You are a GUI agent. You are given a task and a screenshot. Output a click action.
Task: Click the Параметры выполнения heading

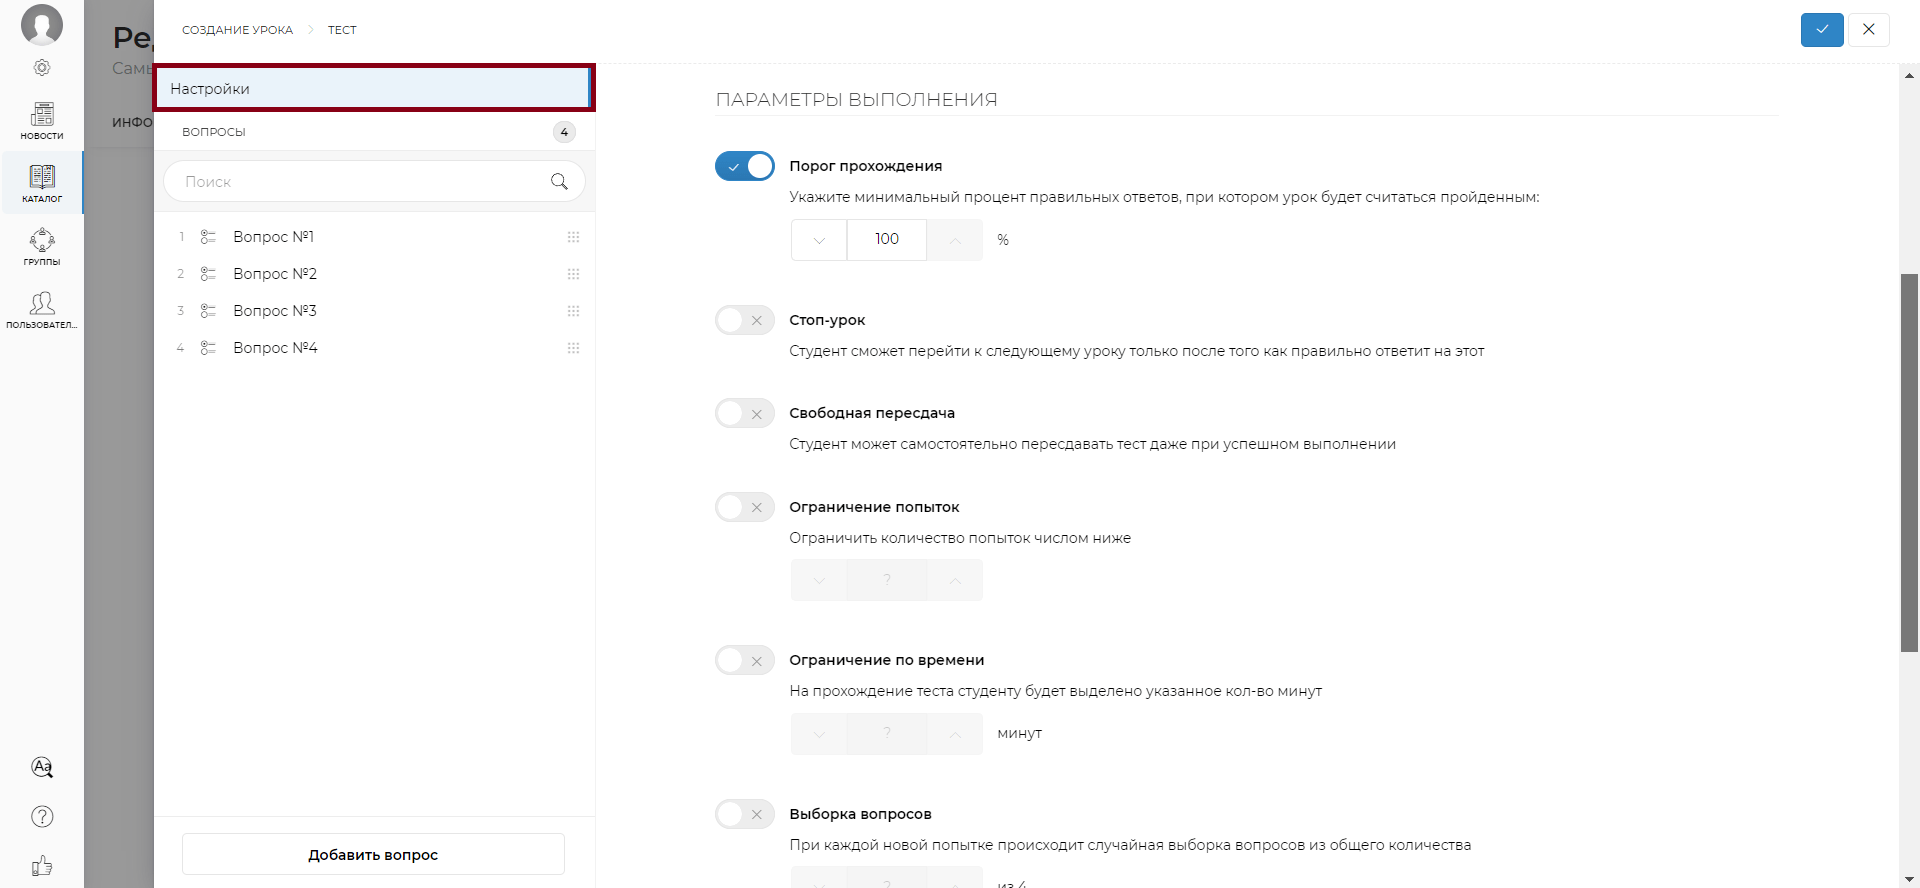pyautogui.click(x=856, y=100)
